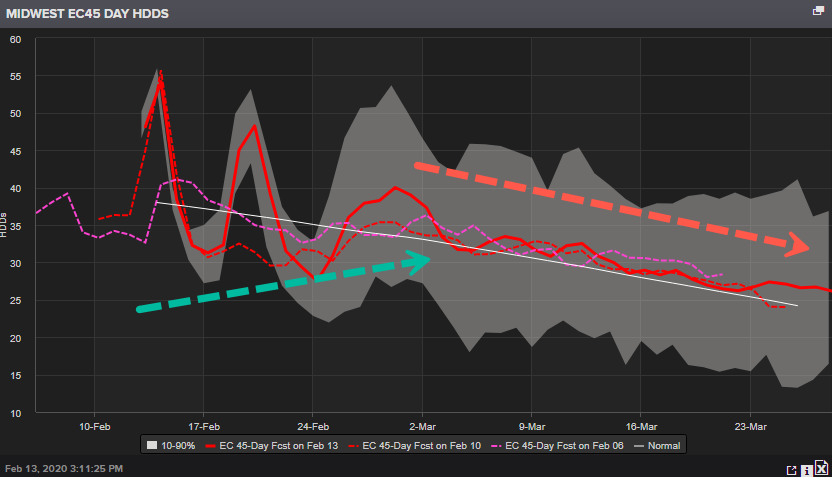
Task: Open chart in new window via share icon
Action: click(791, 468)
